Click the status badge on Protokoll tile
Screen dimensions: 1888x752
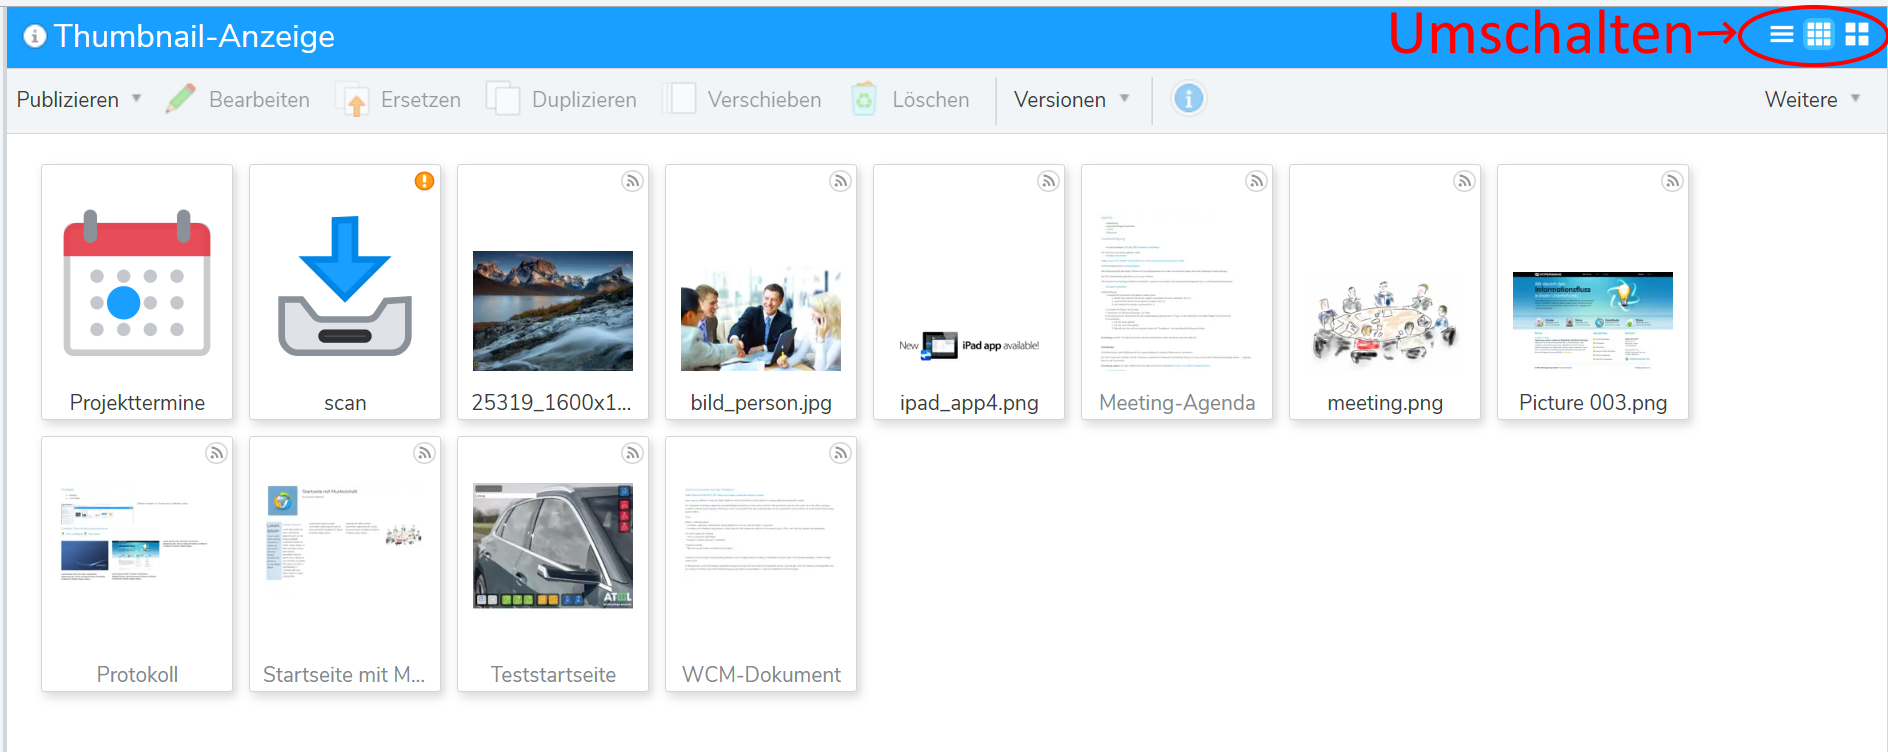[x=216, y=453]
